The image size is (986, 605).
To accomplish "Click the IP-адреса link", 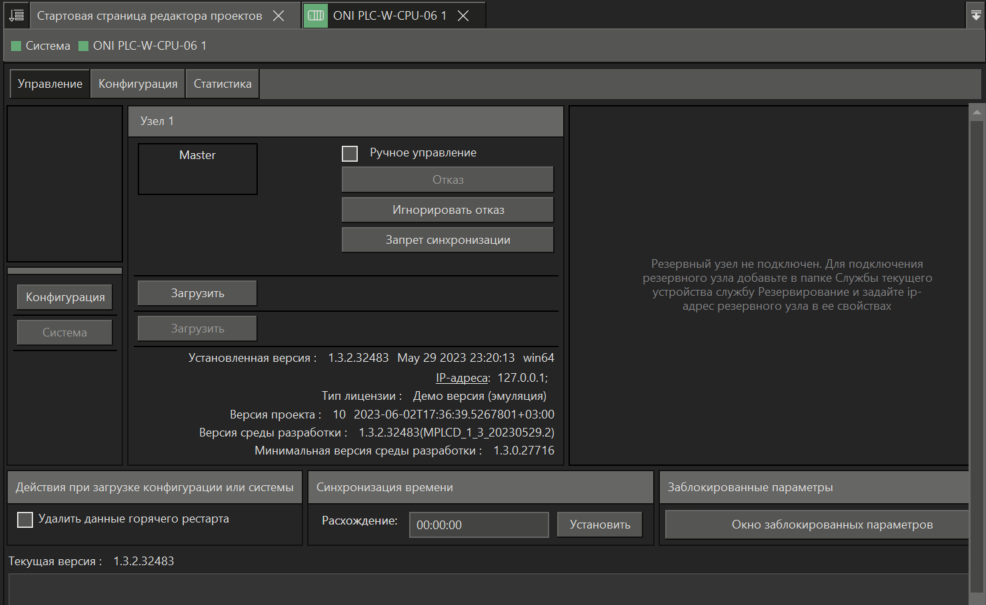I will coord(462,378).
